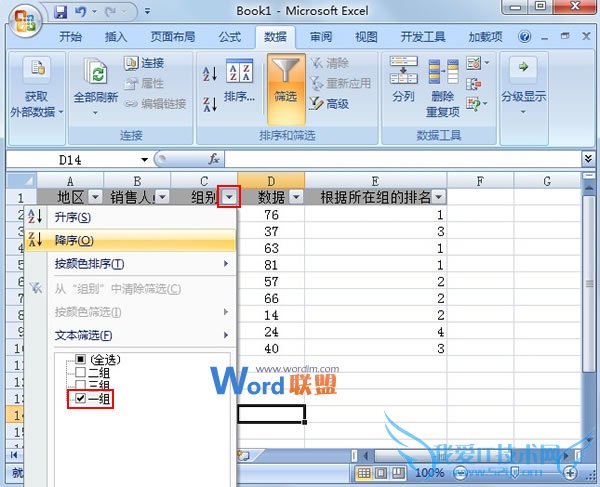The height and width of the screenshot is (487, 600).
Task: Choose 降序(O) in the filter menu
Action: (x=130, y=241)
